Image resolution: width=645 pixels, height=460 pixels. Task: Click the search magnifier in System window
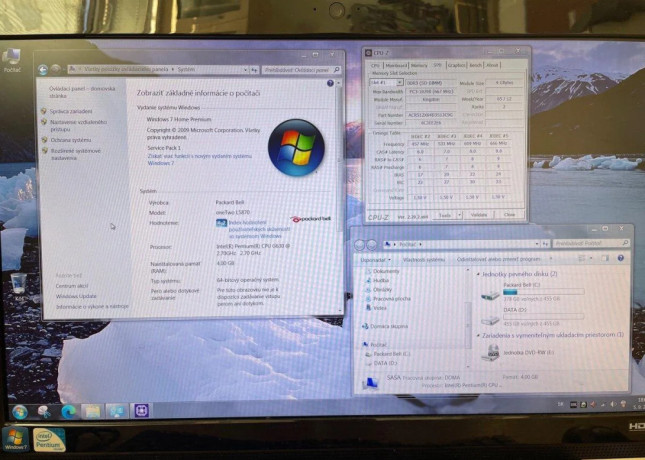(x=336, y=70)
